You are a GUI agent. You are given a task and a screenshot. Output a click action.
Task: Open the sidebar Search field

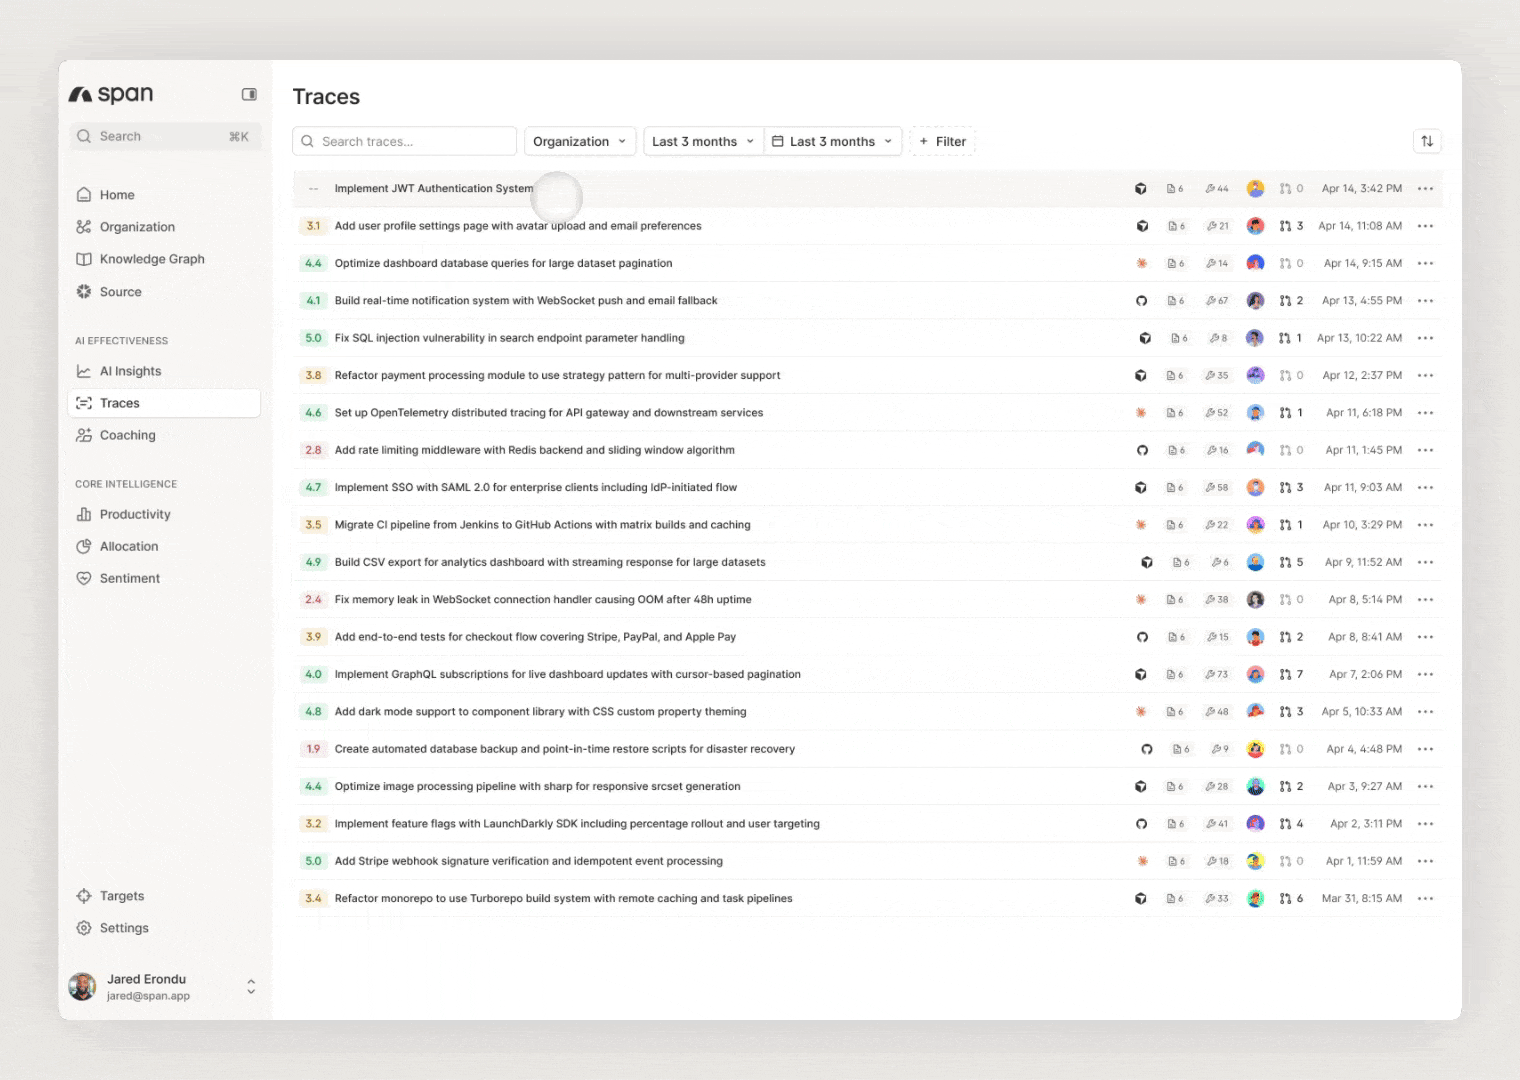[x=165, y=136]
